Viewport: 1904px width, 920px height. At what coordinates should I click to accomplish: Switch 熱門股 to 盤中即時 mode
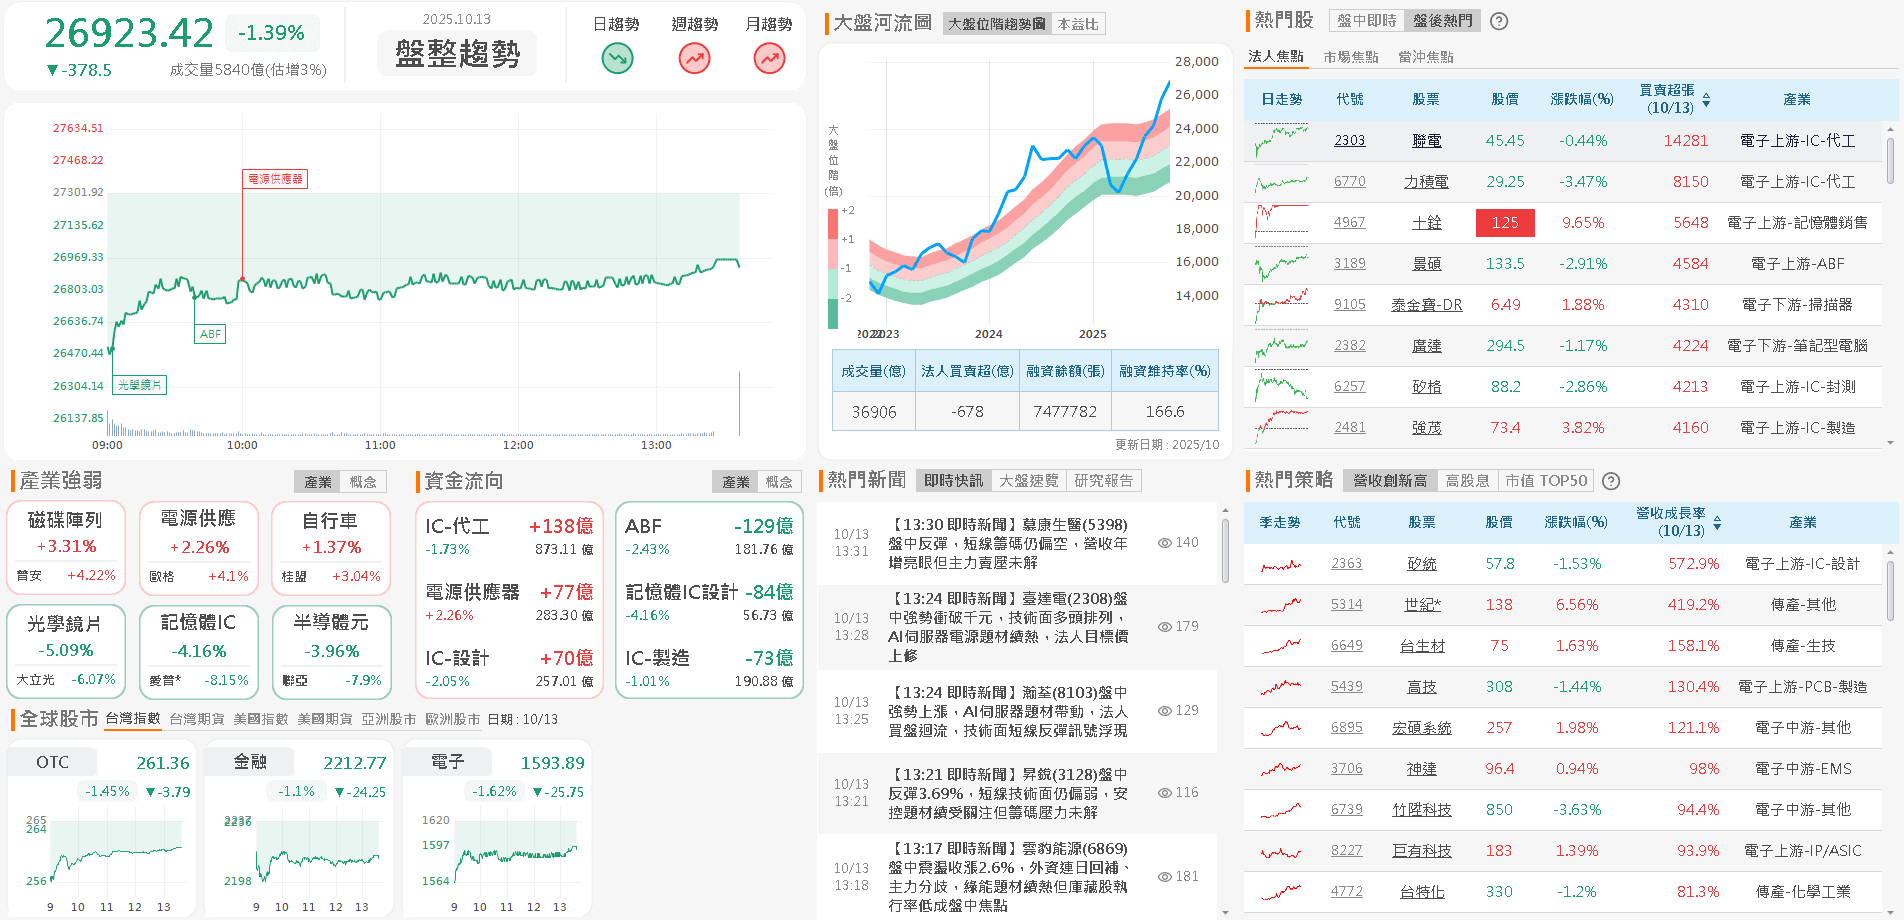1366,21
